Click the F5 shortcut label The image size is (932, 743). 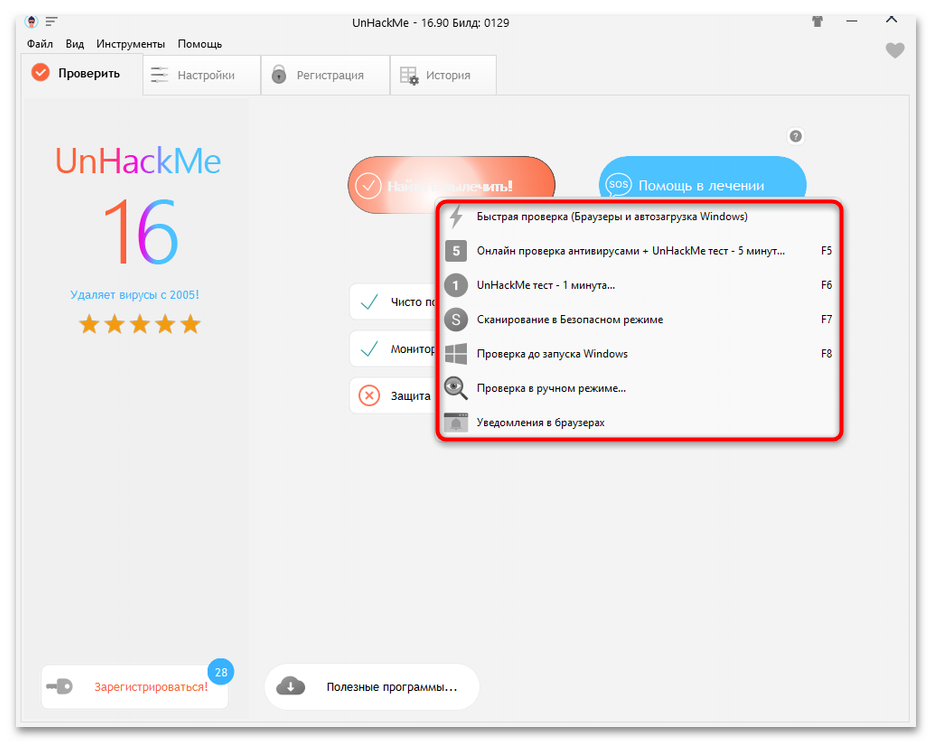826,251
